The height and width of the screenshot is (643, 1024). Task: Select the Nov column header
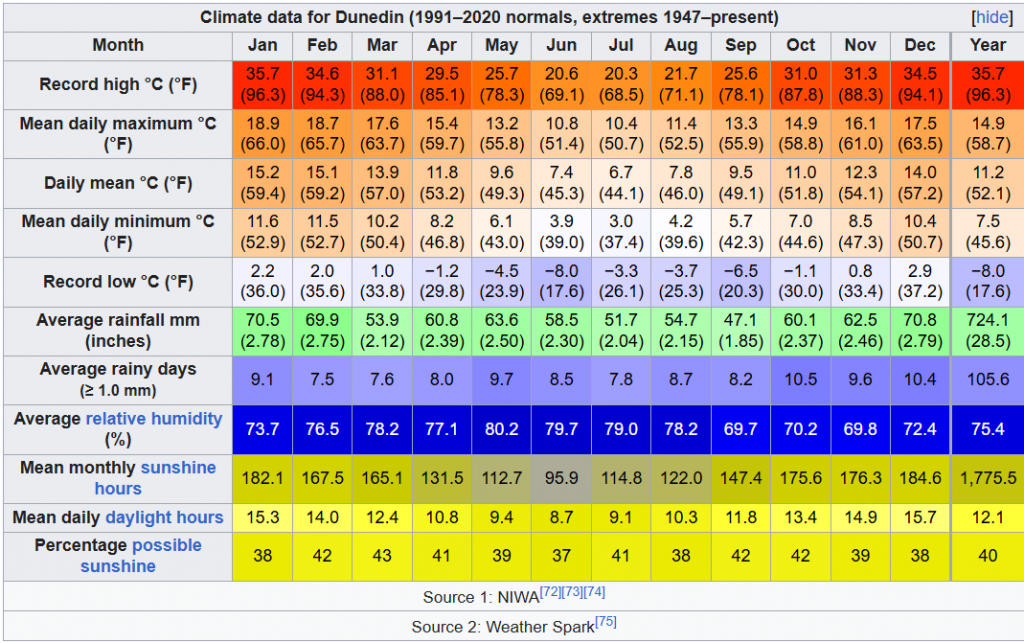click(x=860, y=46)
